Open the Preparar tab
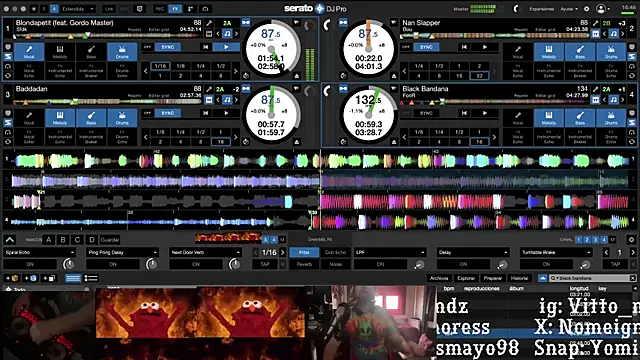The width and height of the screenshot is (640, 360). [493, 278]
